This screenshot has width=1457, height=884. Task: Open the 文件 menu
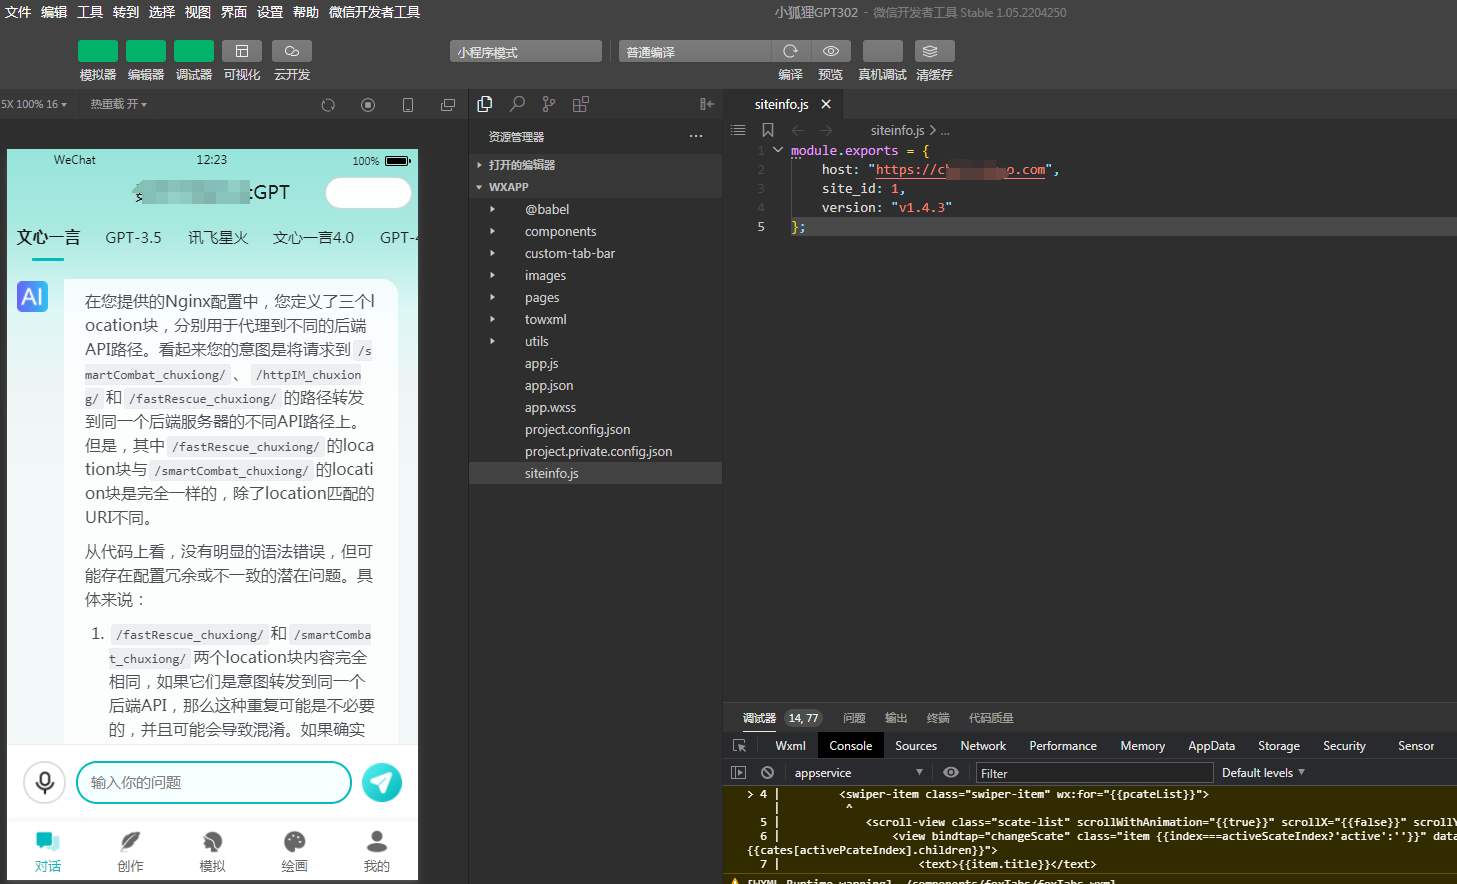click(18, 12)
